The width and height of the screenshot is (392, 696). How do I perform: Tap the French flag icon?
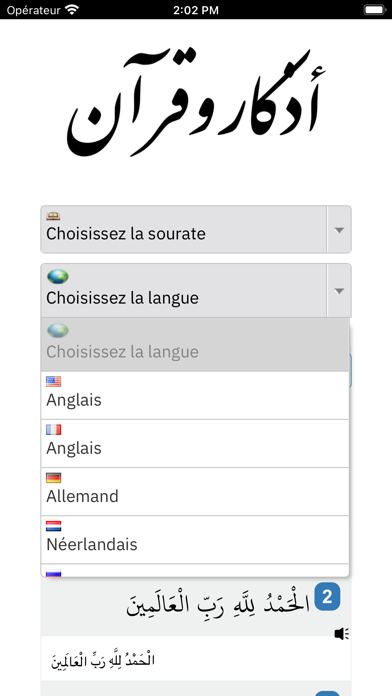[54, 430]
